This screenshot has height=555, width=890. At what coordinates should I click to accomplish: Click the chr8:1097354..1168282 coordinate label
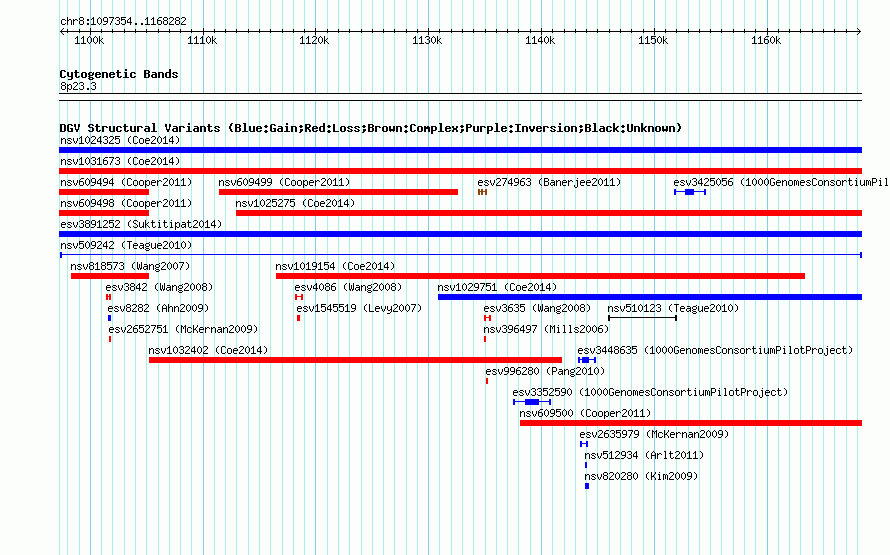[x=123, y=22]
